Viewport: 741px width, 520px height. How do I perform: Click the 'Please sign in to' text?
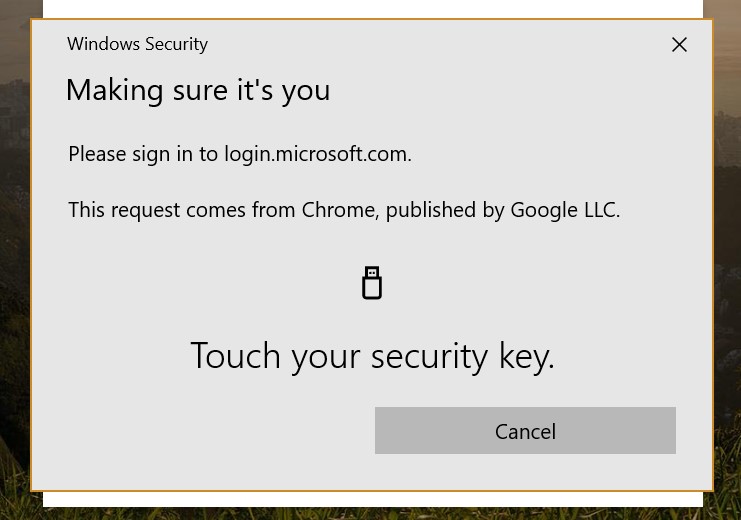coord(143,154)
